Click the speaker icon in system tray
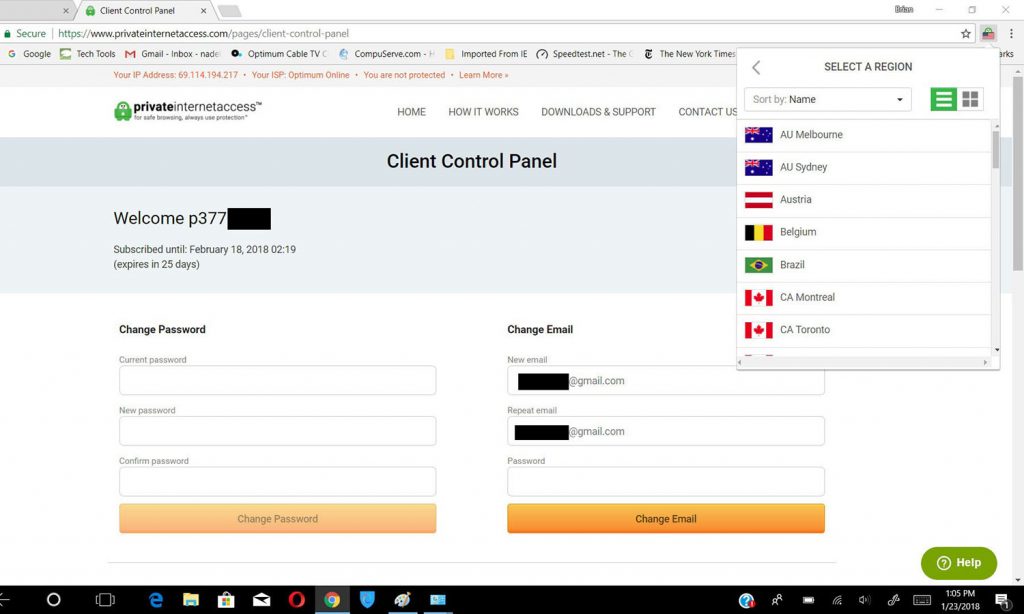Screen dimensions: 1024x614 [865, 600]
